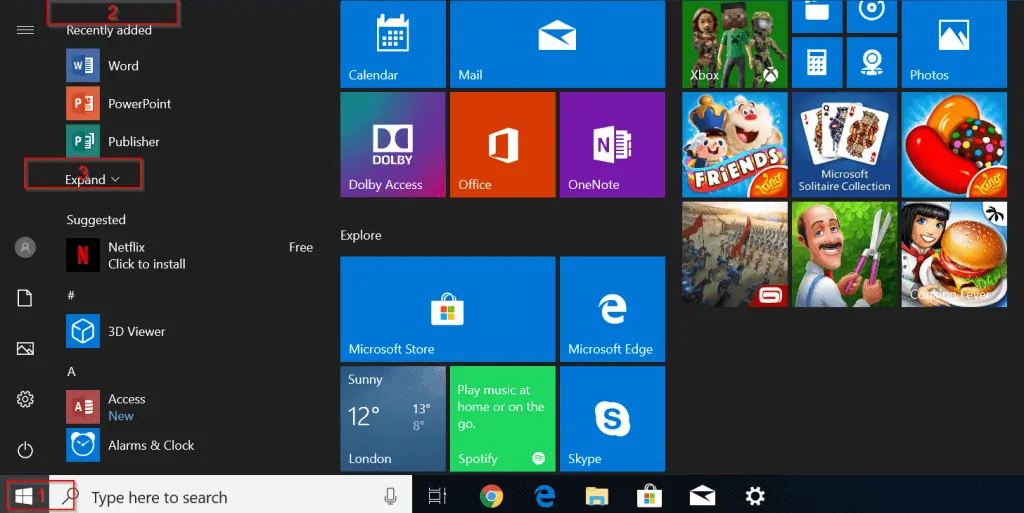Launch the Microsoft Edge tile
This screenshot has width=1024, height=513.
613,309
